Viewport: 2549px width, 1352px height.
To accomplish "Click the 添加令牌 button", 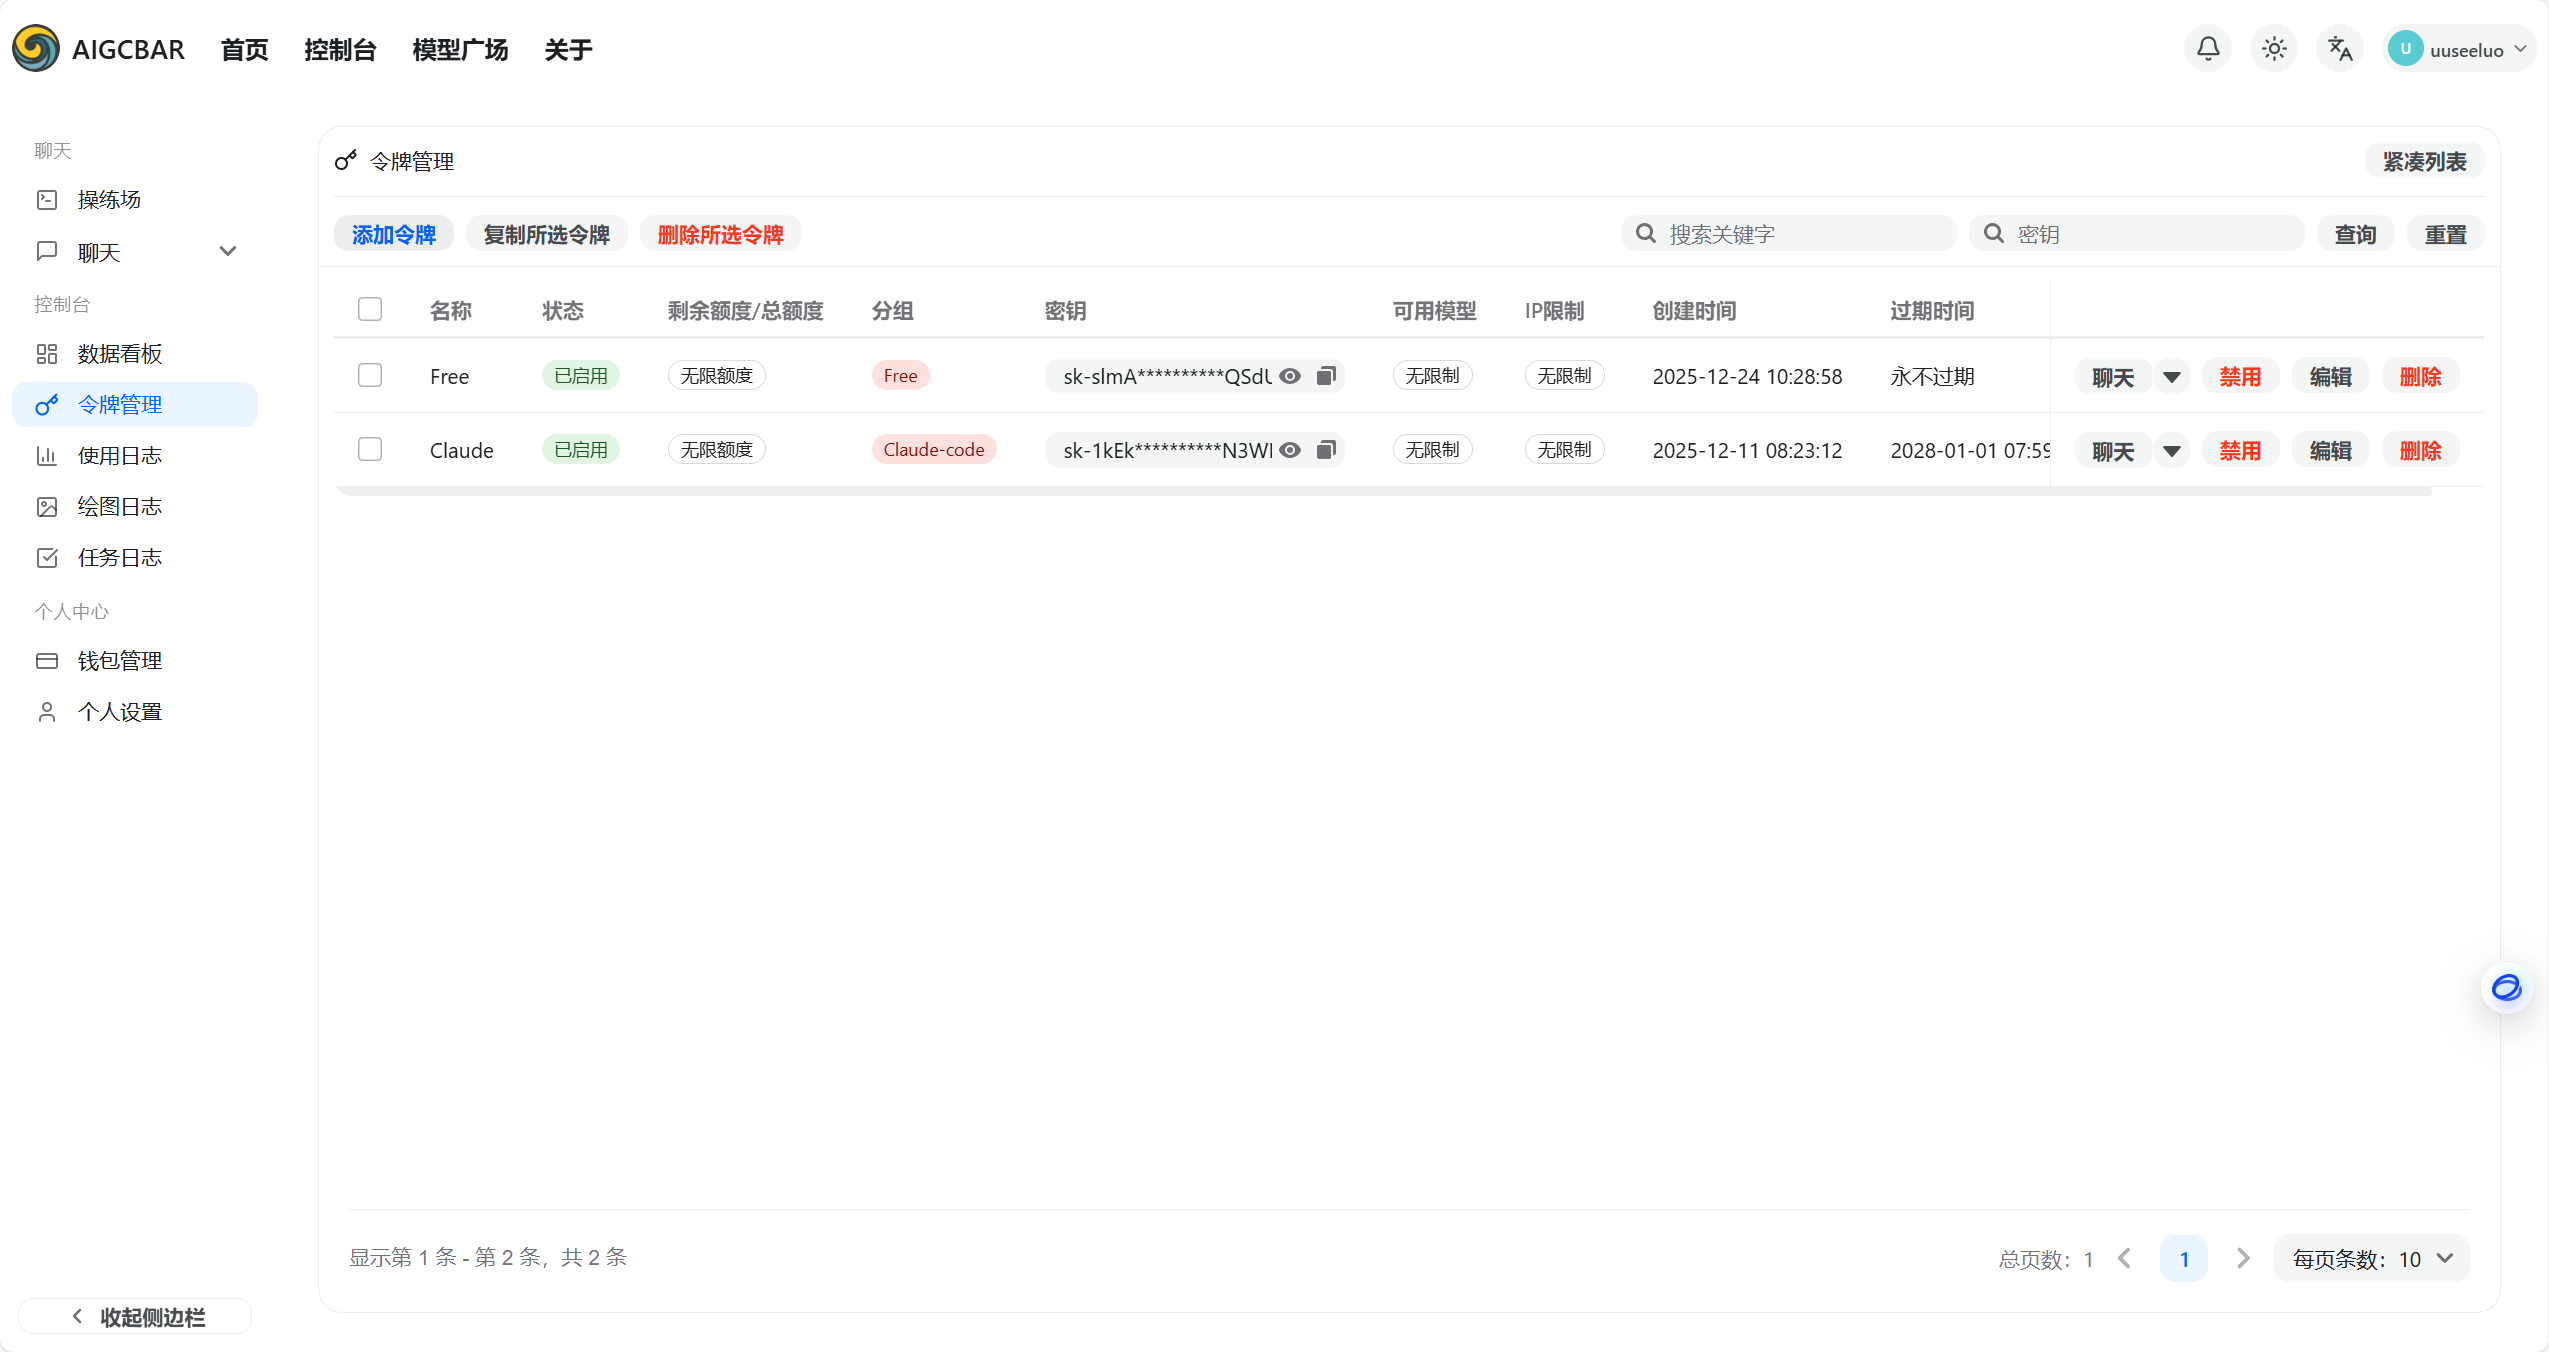I will point(393,234).
